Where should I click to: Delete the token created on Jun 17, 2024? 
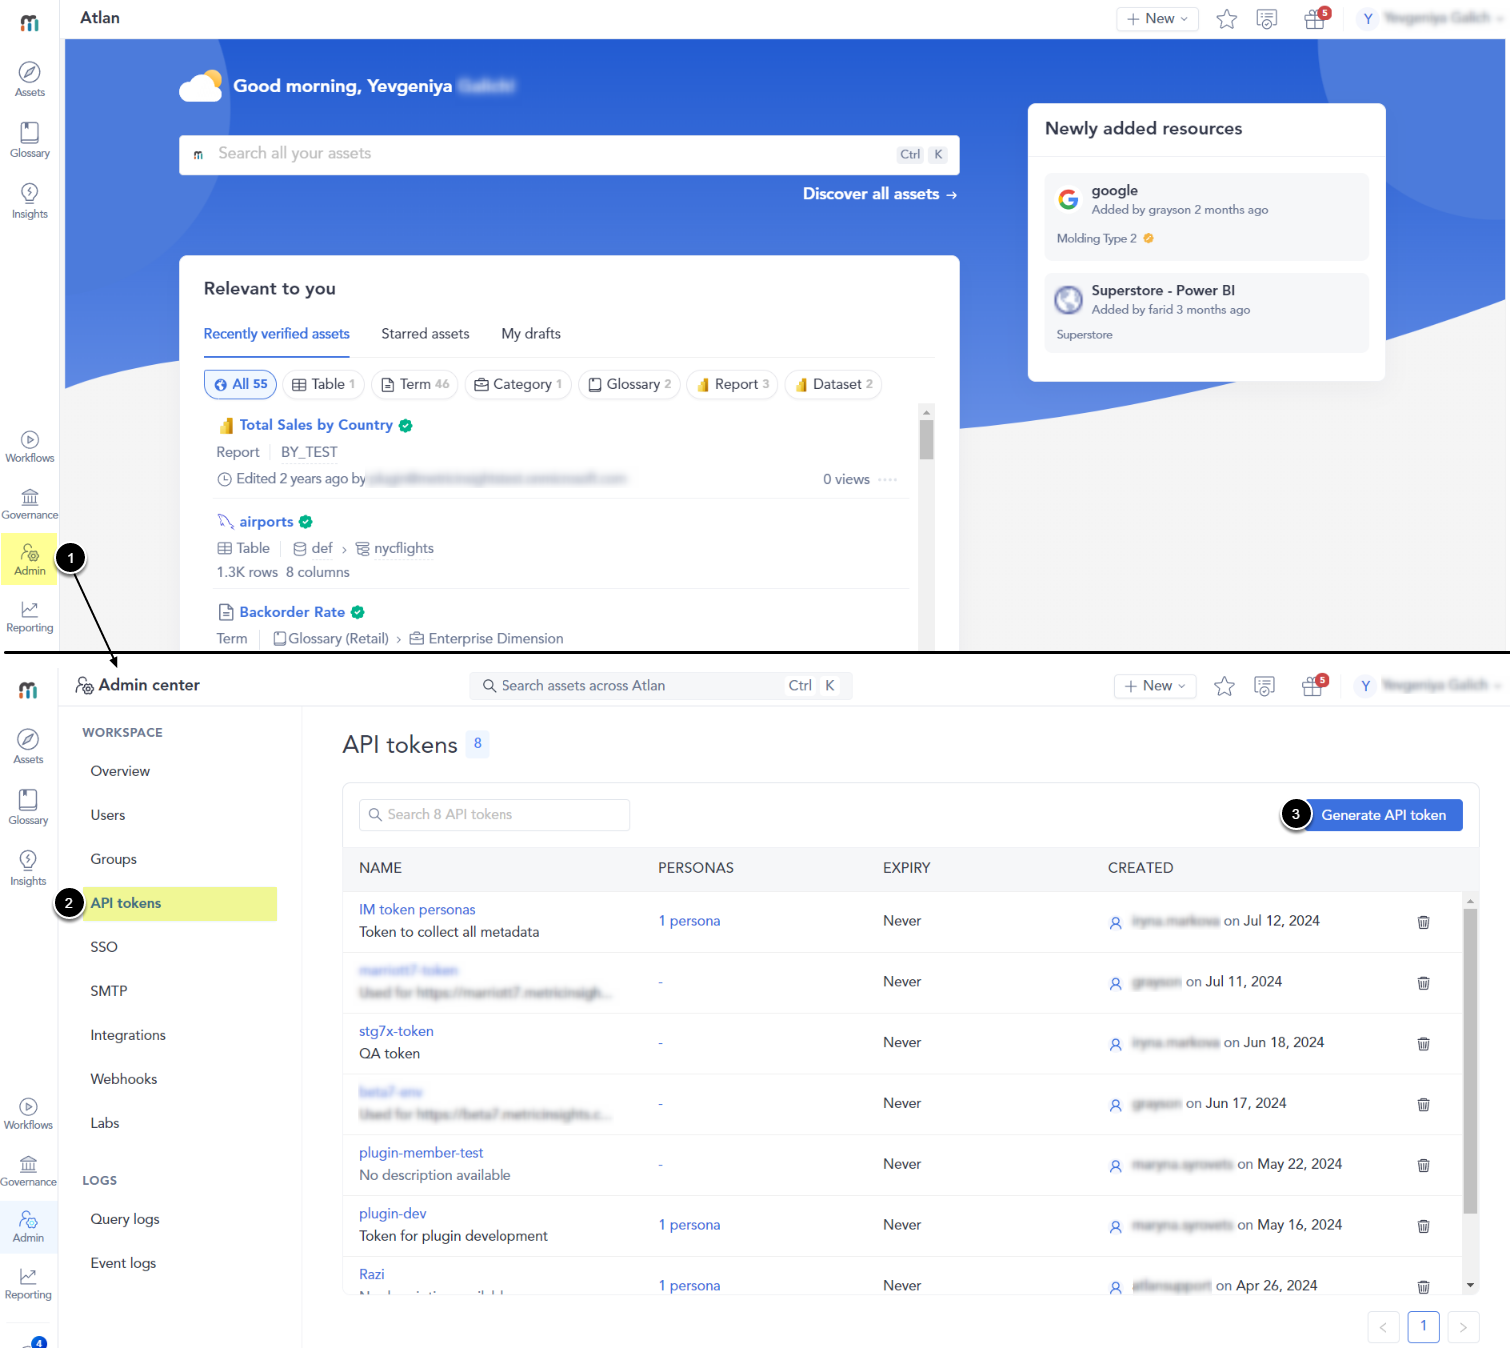tap(1423, 1105)
